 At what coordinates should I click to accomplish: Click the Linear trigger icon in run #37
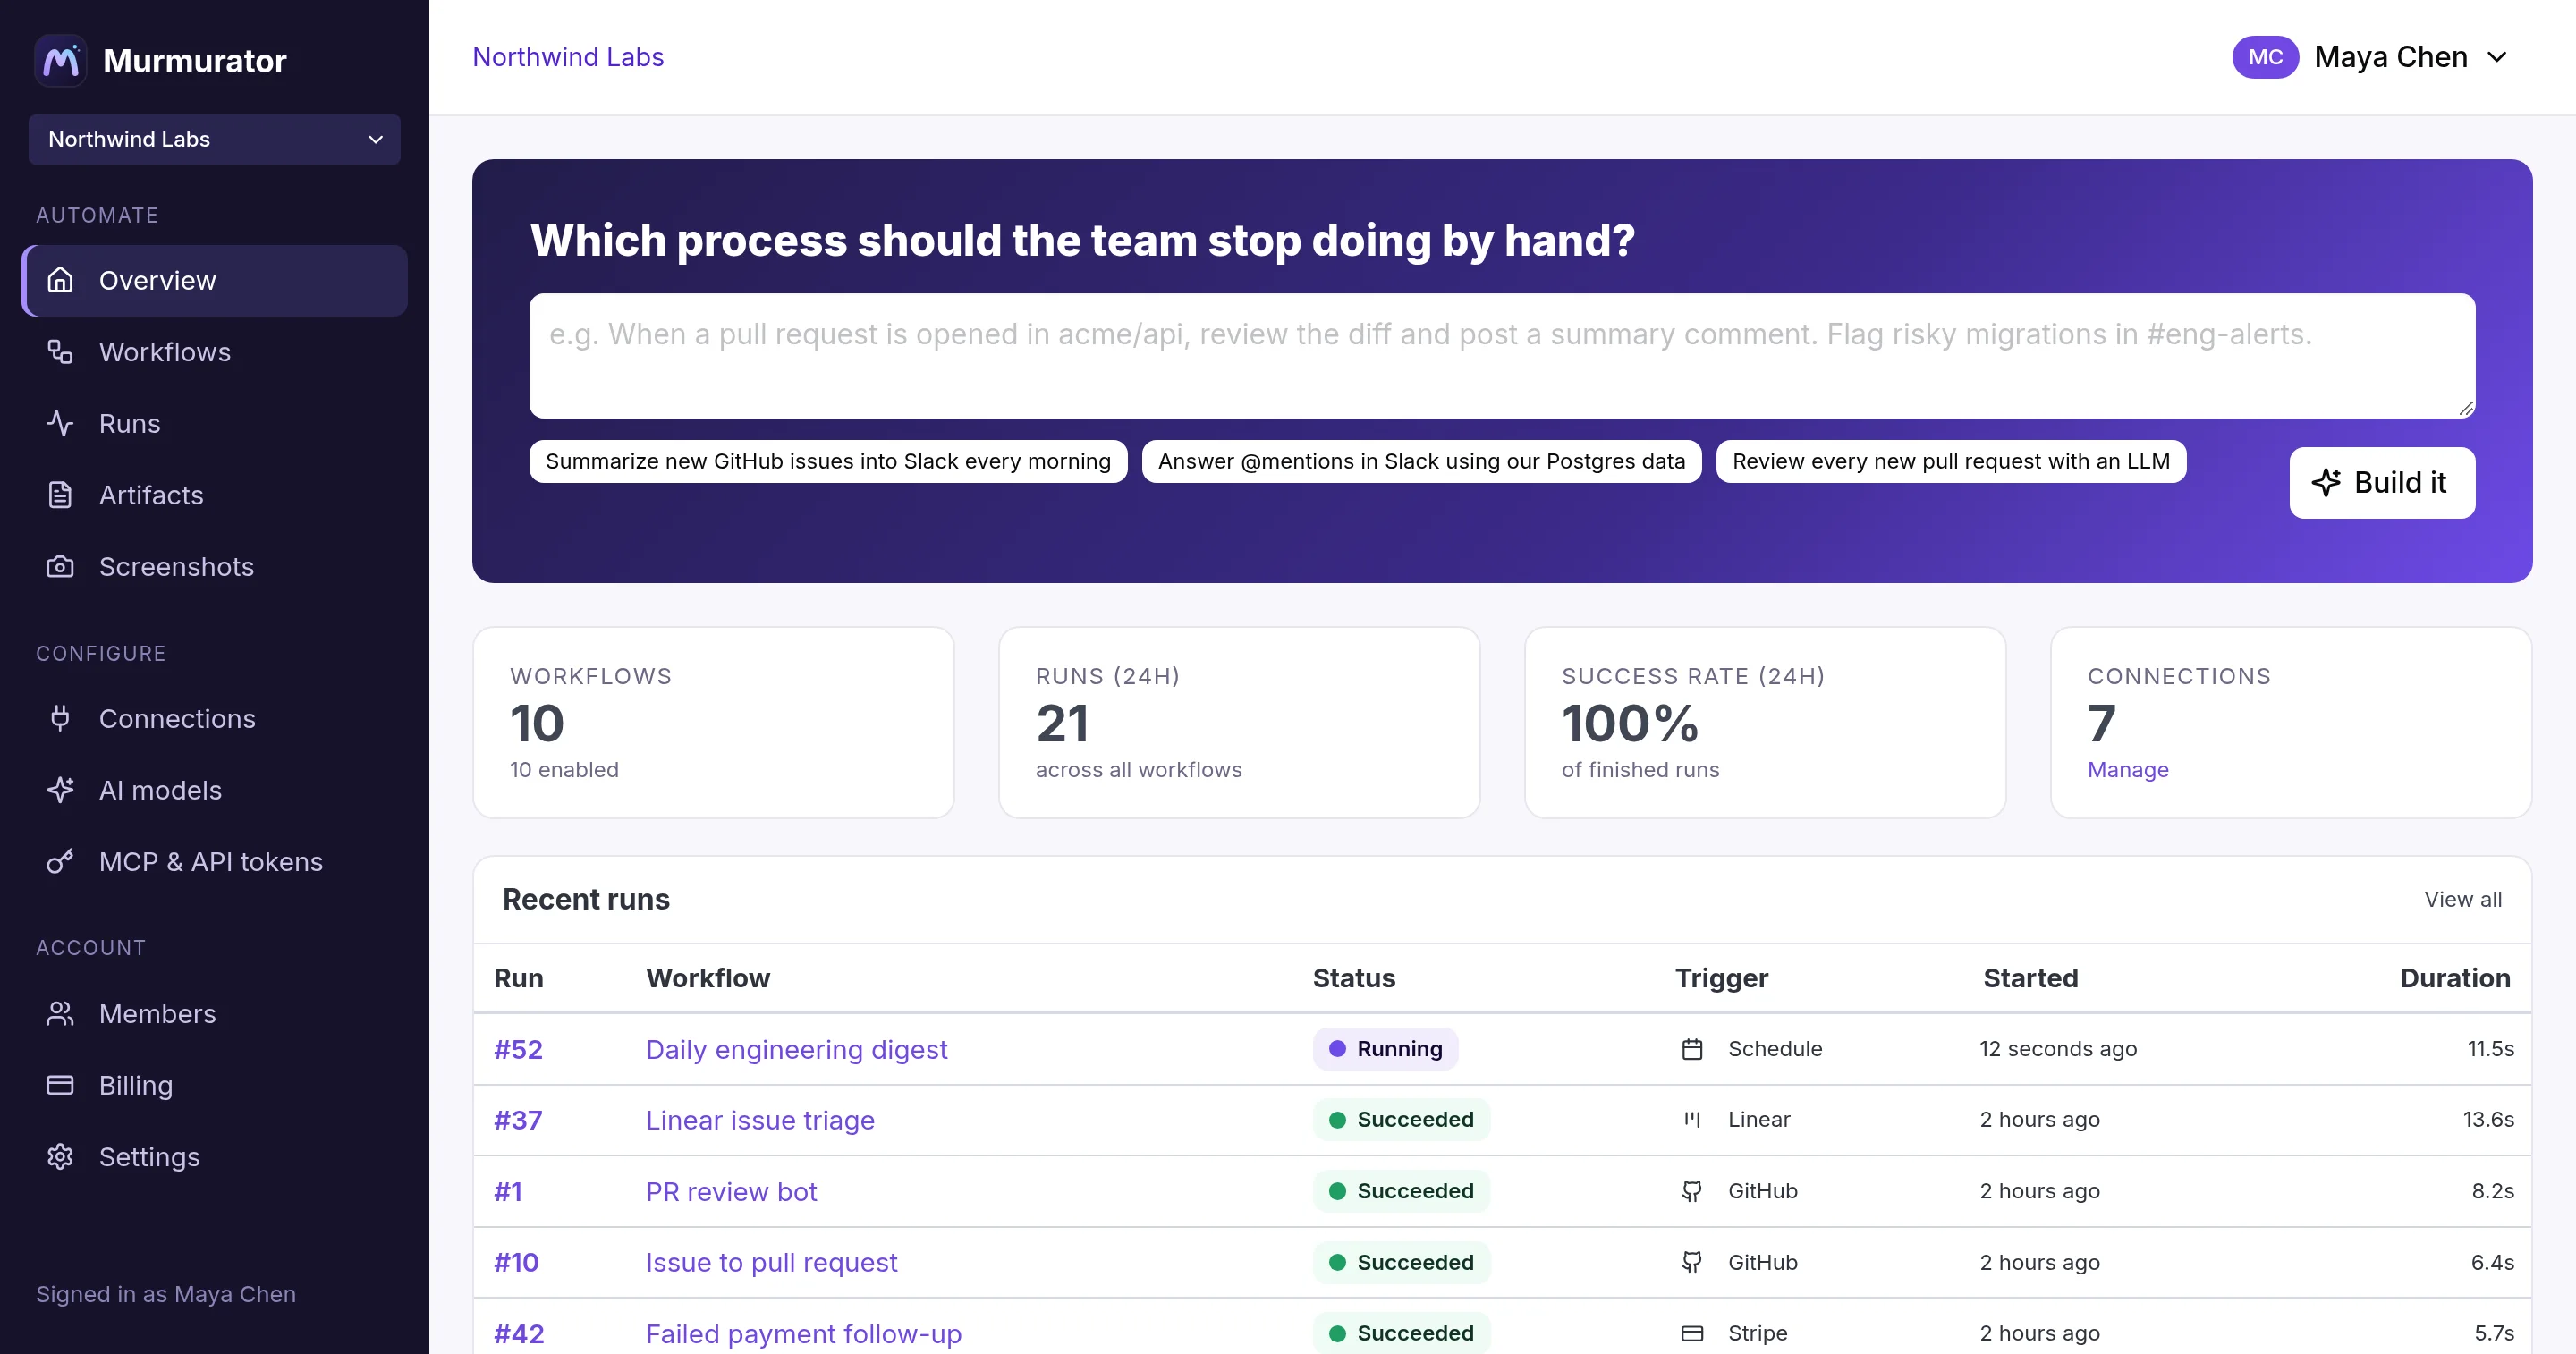(1692, 1120)
